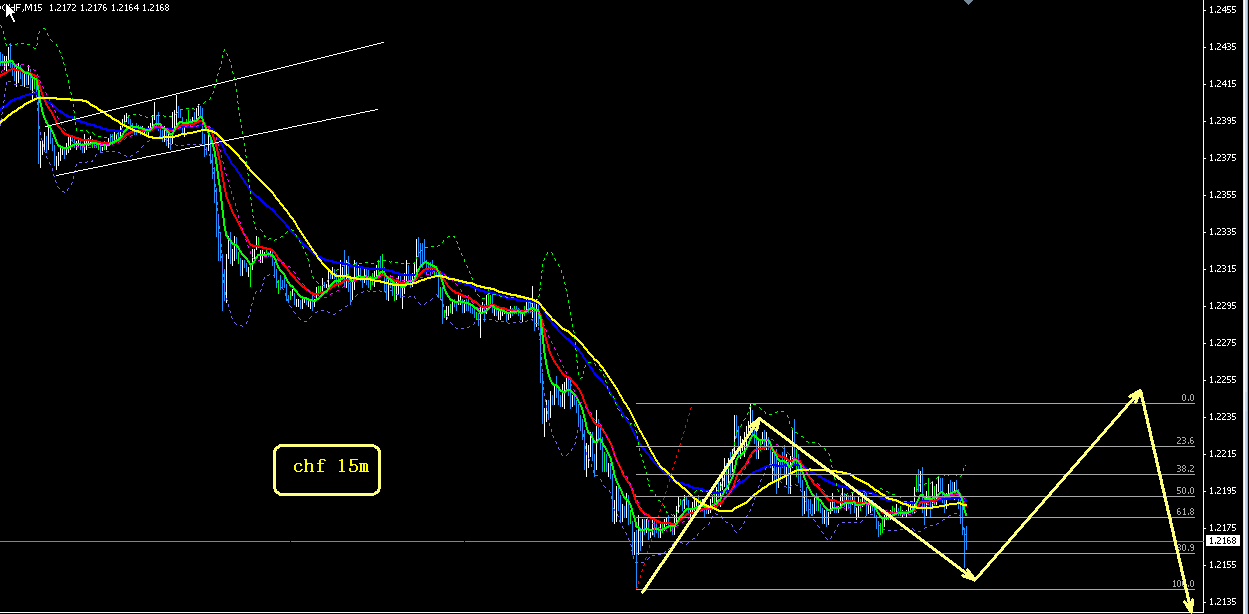Click price scale value 1.2255

(x=1222, y=380)
